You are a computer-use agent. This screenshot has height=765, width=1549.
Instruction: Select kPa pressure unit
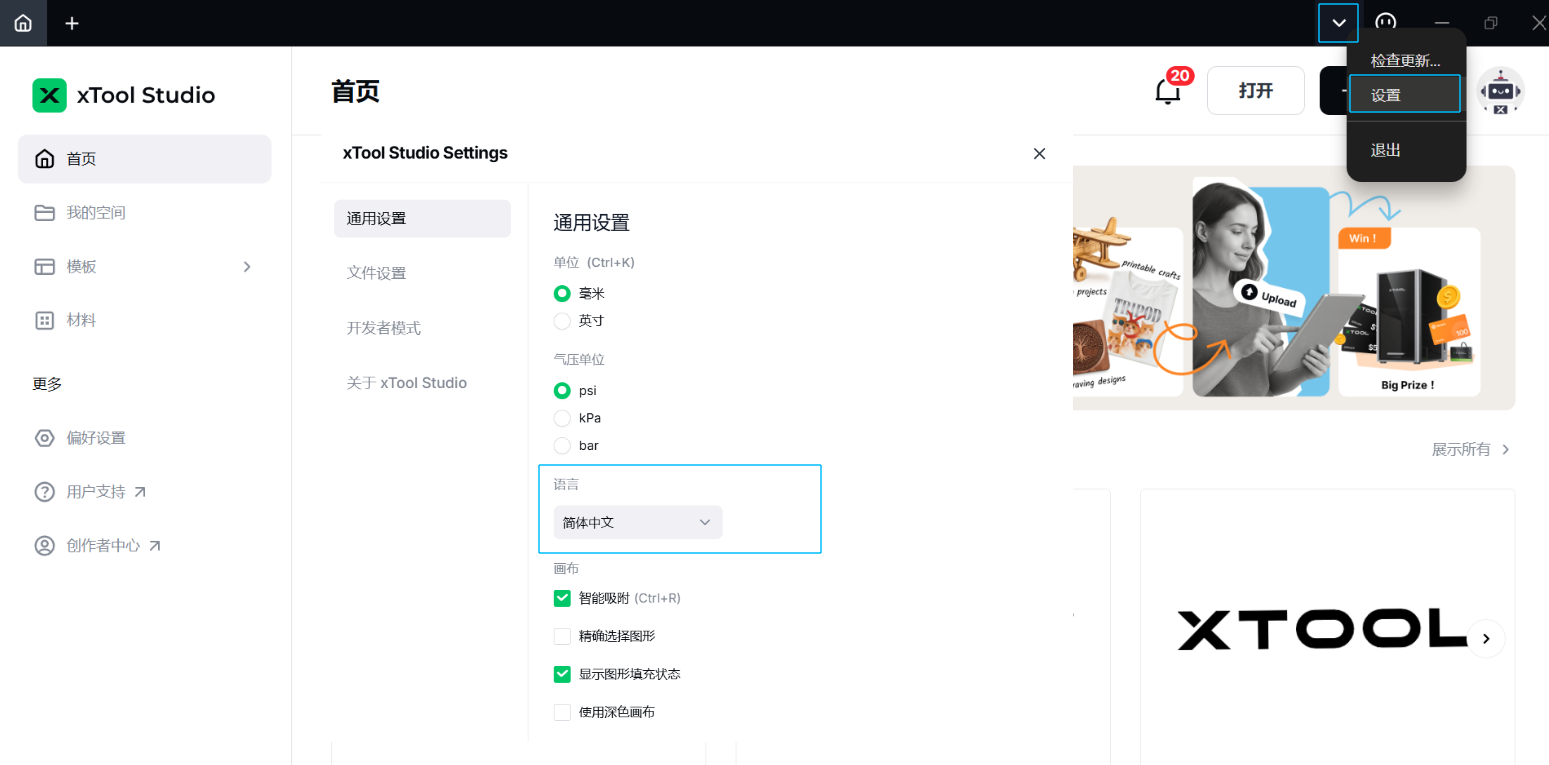coord(562,418)
